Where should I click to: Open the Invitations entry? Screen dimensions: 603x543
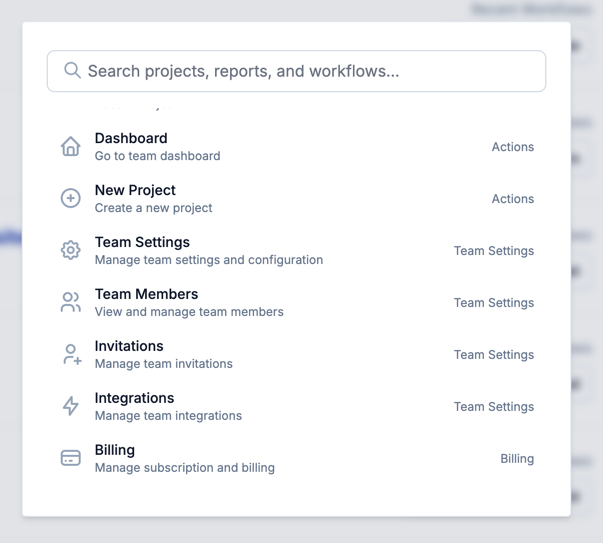click(129, 347)
